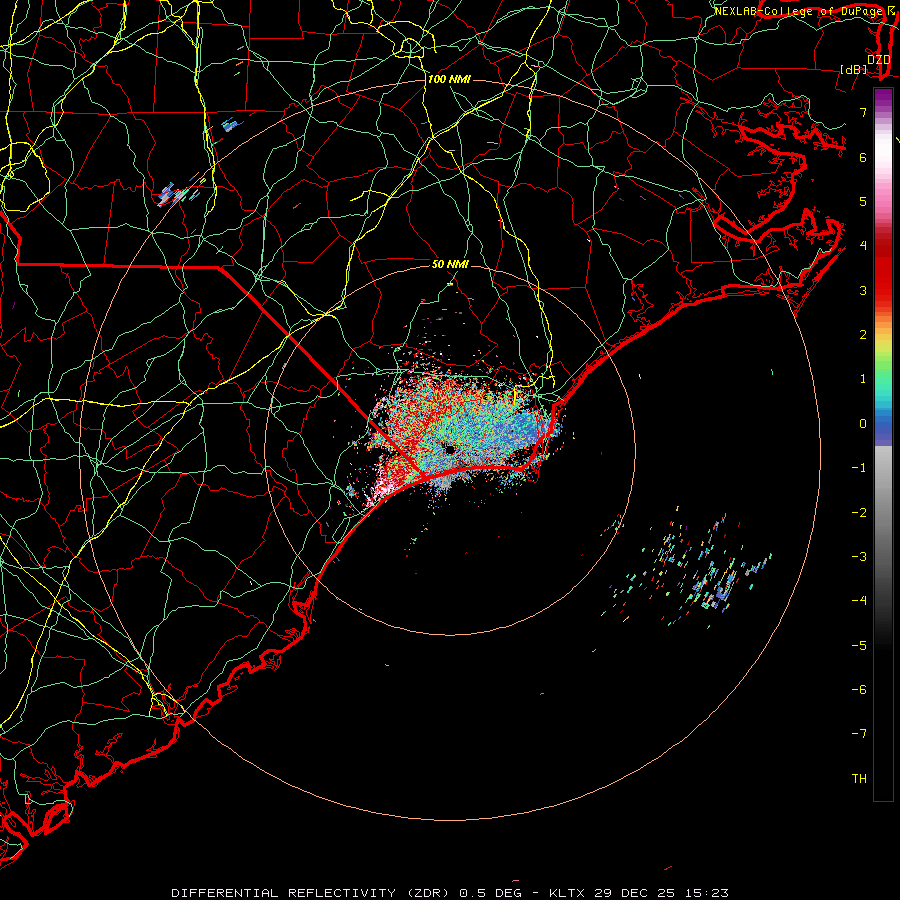Click the -4 value on the dB scale
The width and height of the screenshot is (900, 900).
coord(859,601)
